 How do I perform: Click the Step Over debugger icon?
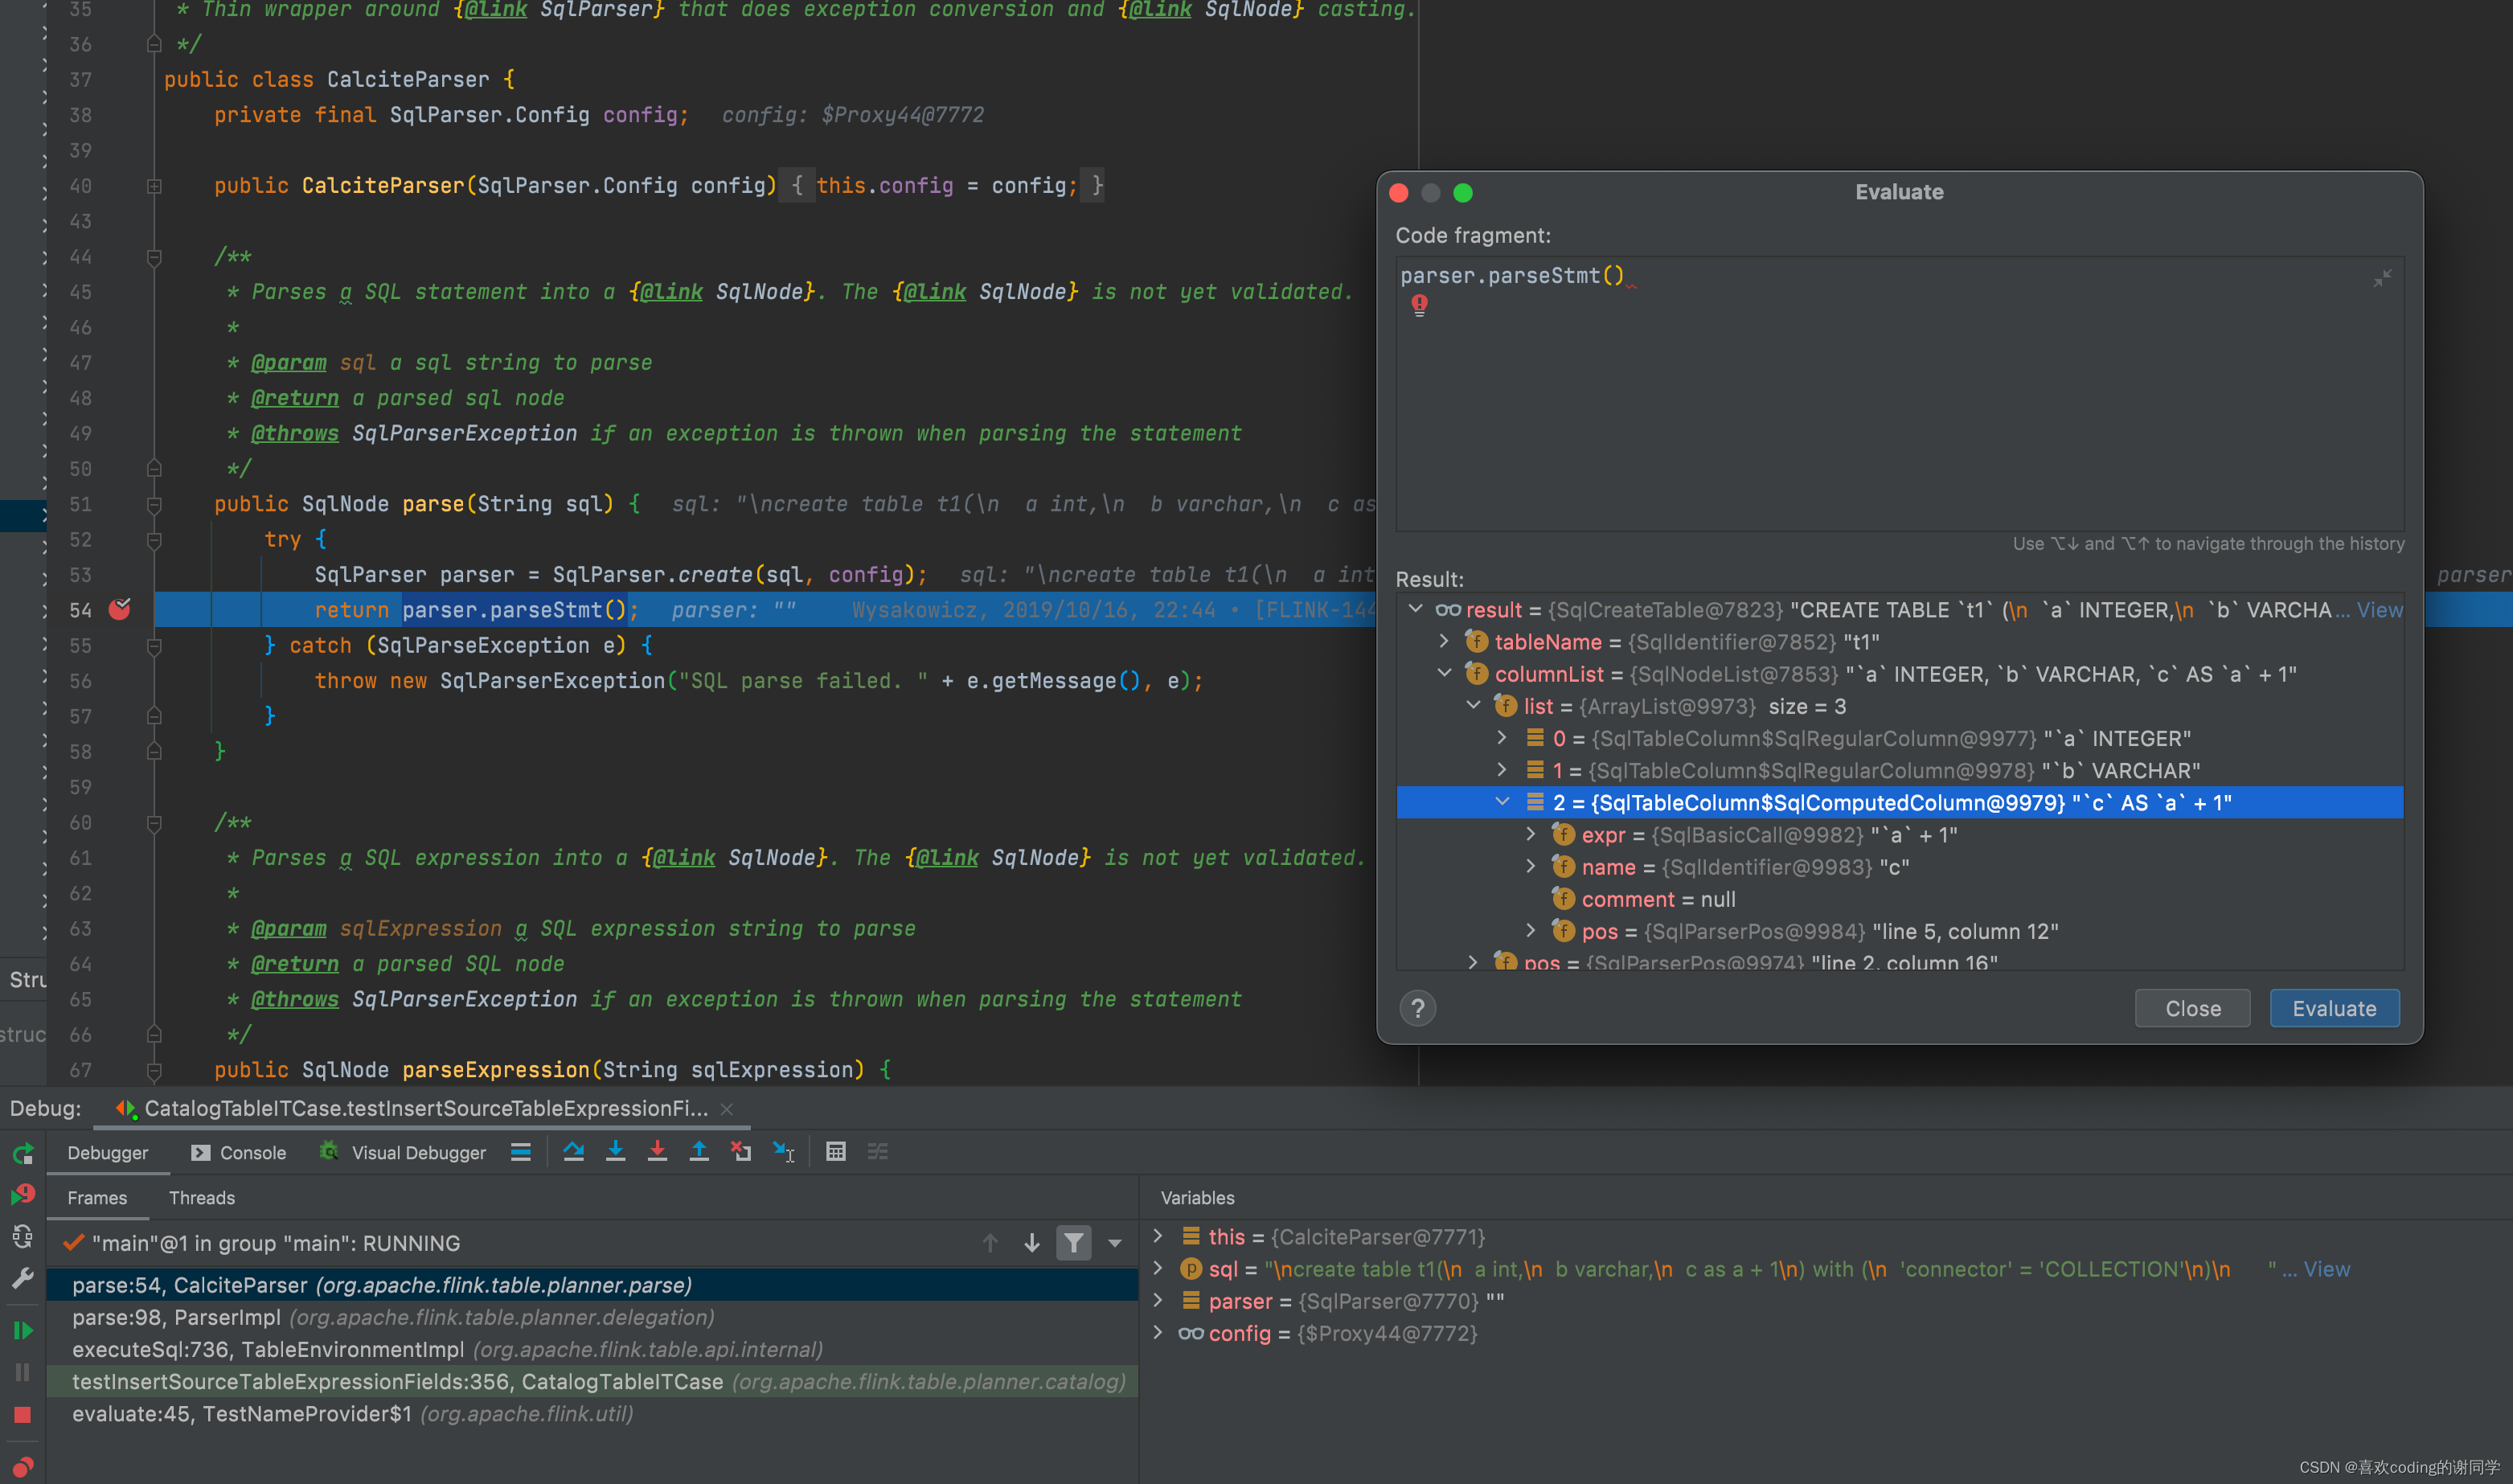(x=573, y=1152)
